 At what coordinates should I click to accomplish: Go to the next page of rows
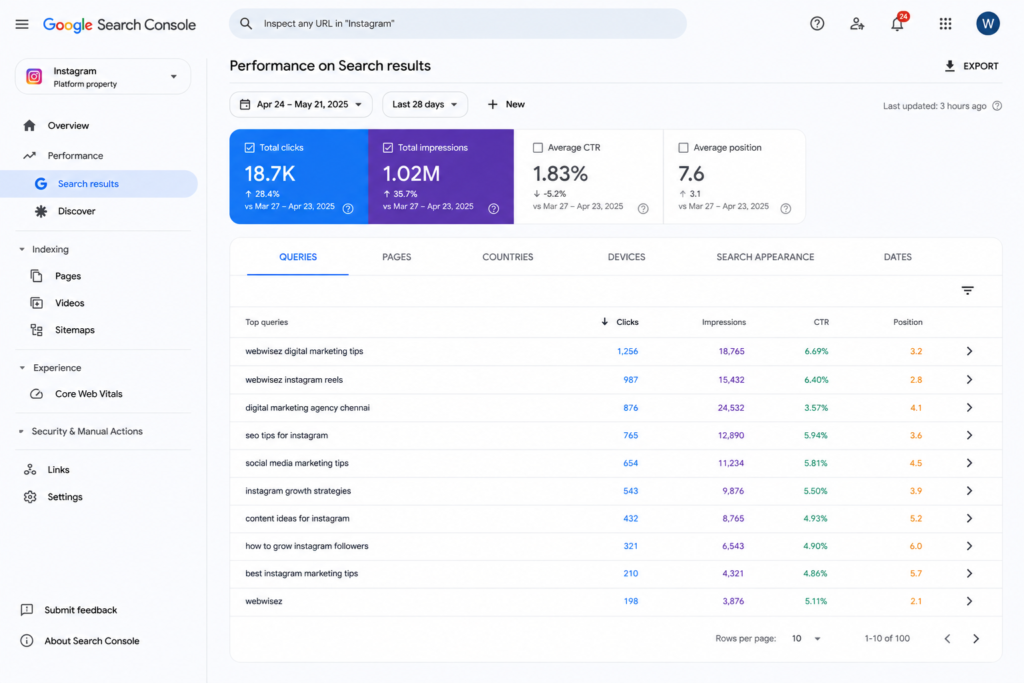click(976, 639)
